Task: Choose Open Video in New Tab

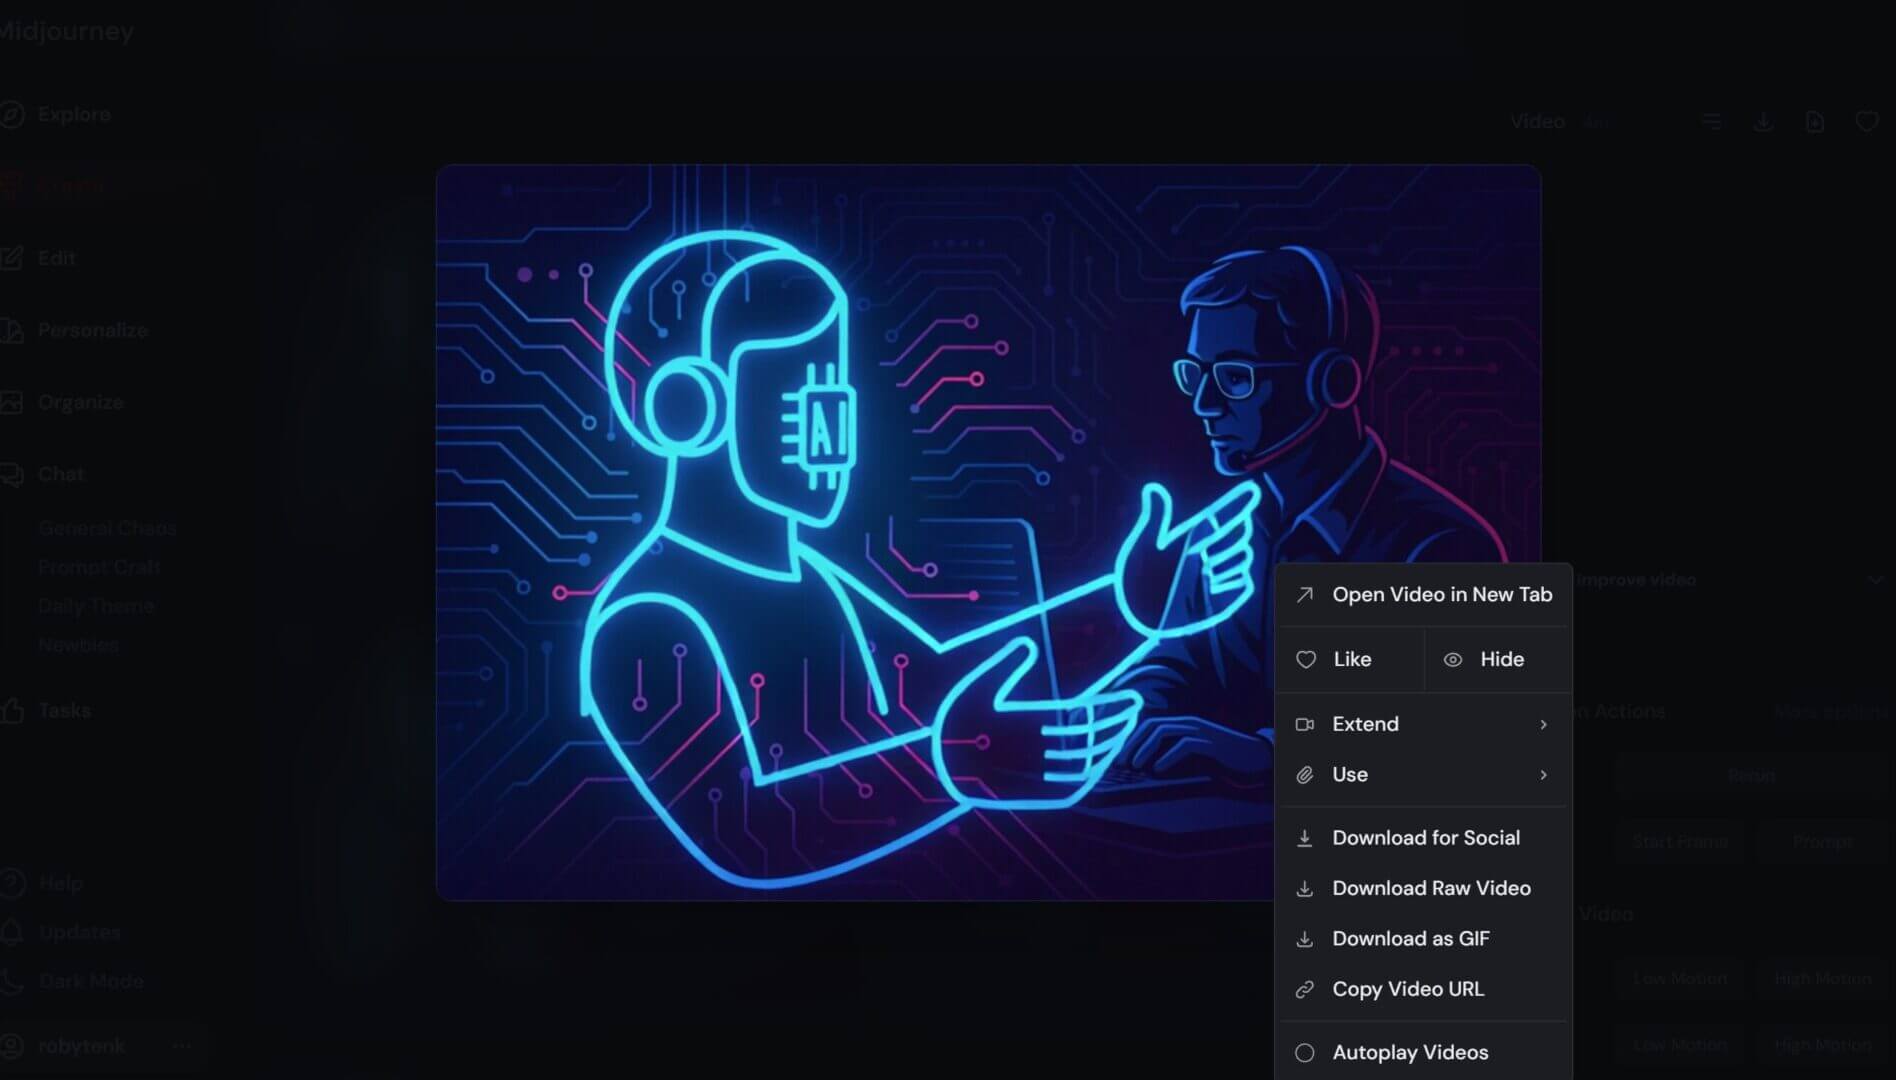Action: tap(1441, 595)
